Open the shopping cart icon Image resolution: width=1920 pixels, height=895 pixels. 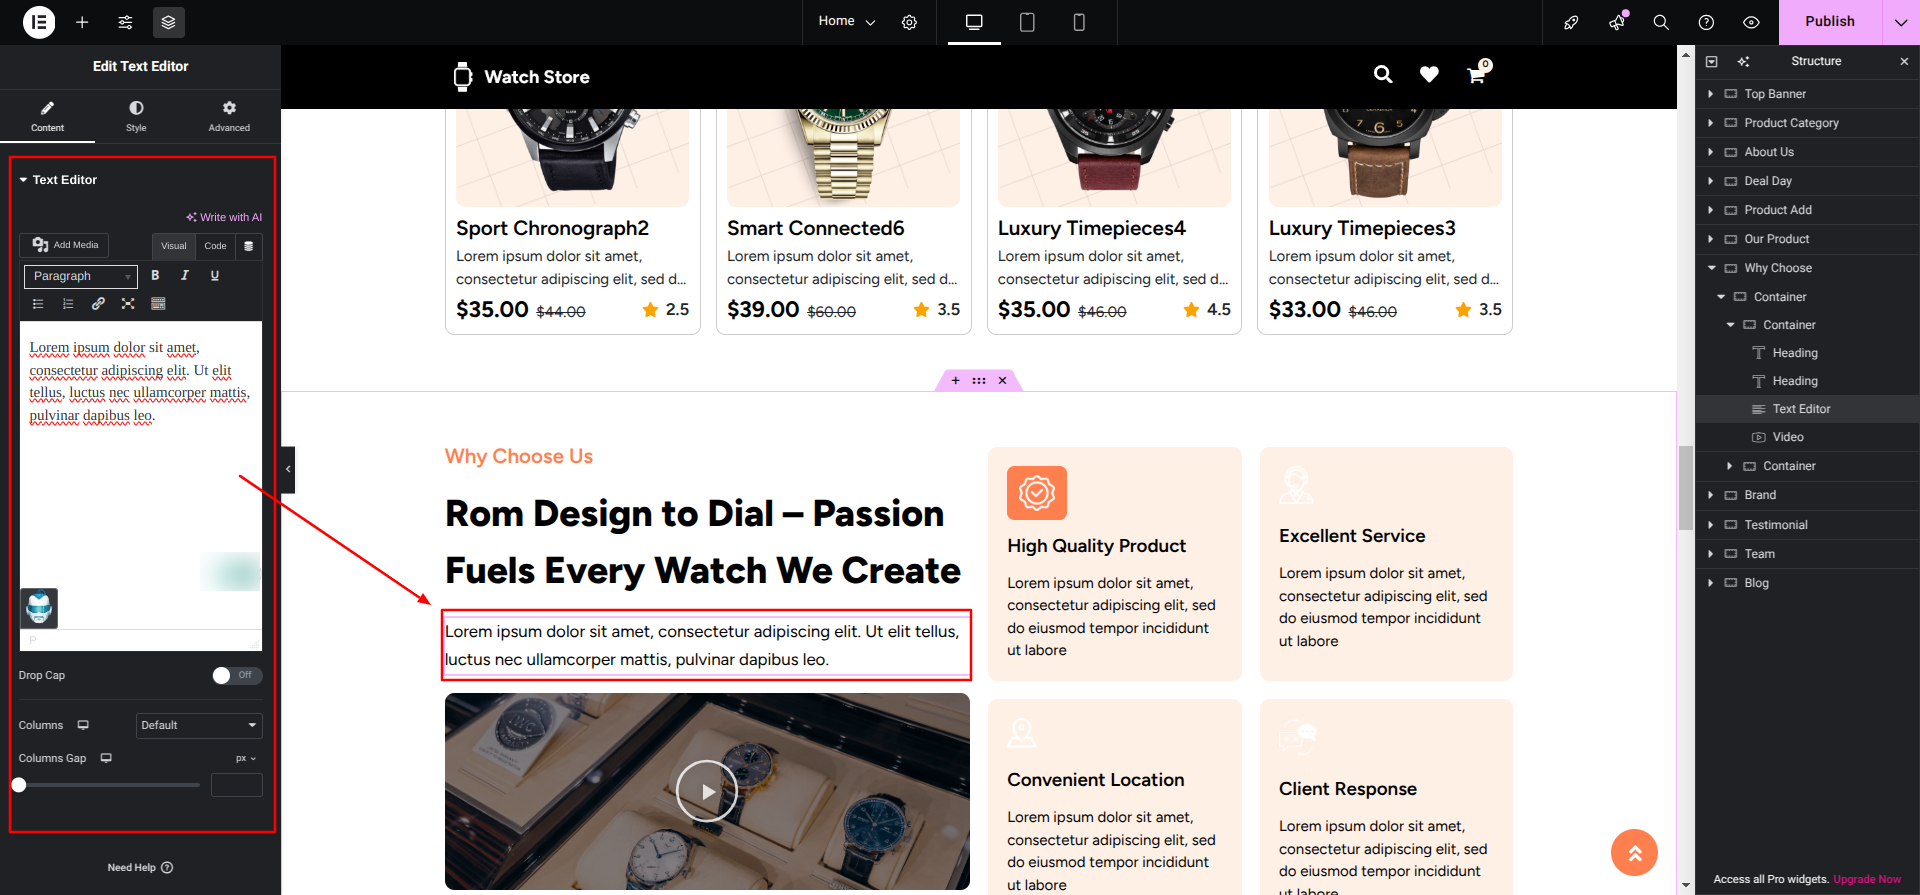pos(1476,75)
